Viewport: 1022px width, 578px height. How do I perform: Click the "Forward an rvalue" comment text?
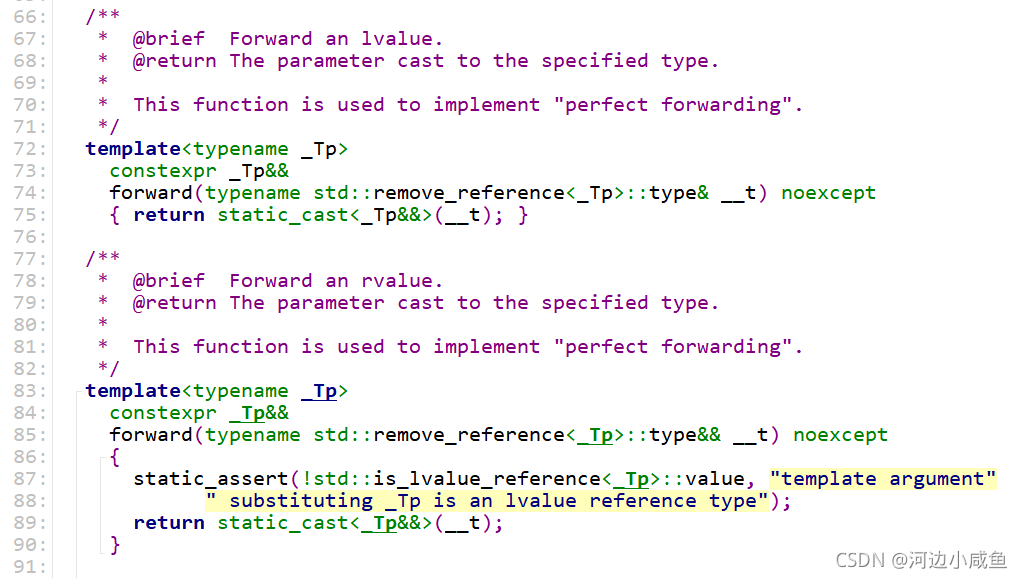coord(336,282)
